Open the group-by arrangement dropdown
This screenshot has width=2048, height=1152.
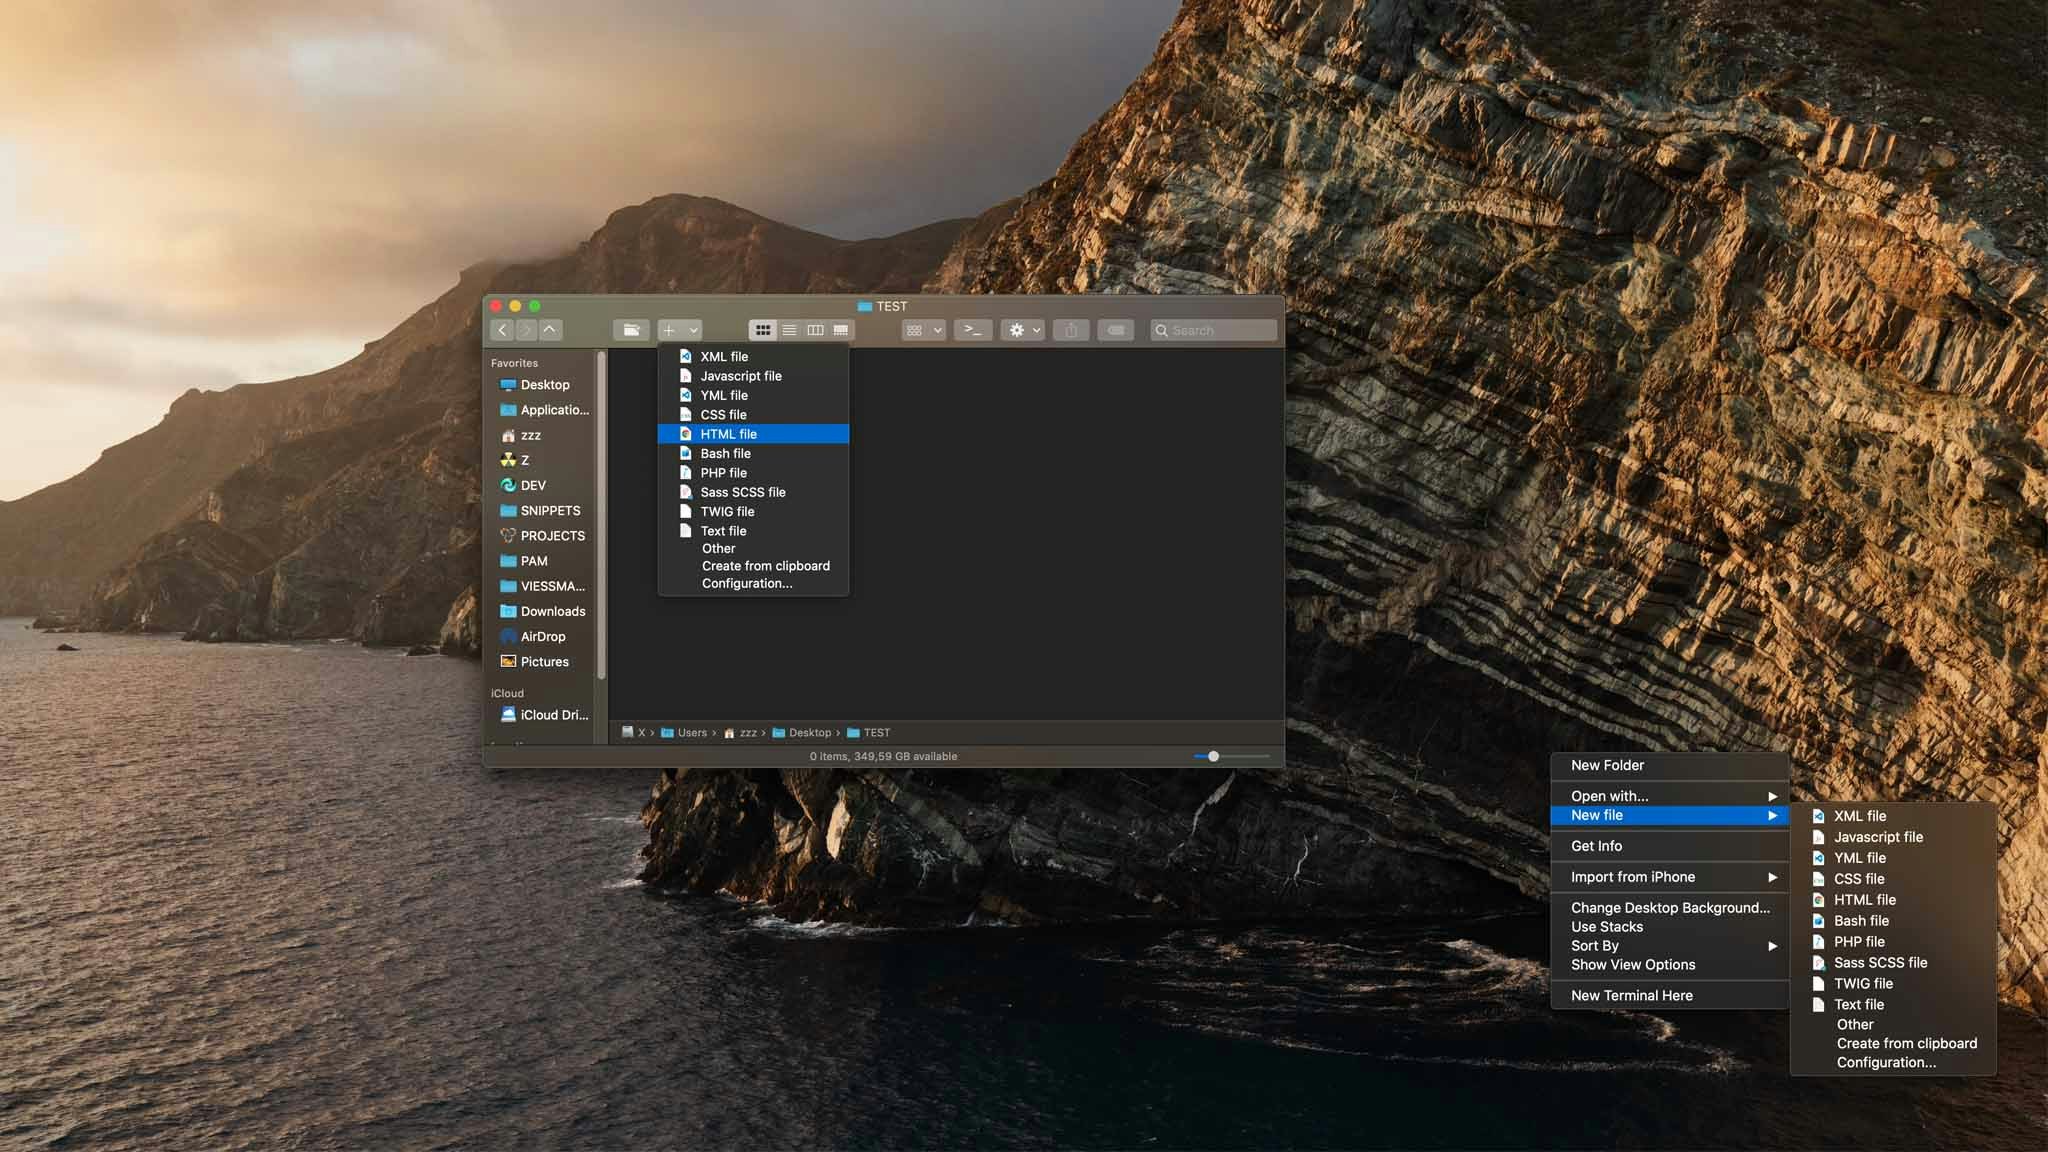pos(923,330)
